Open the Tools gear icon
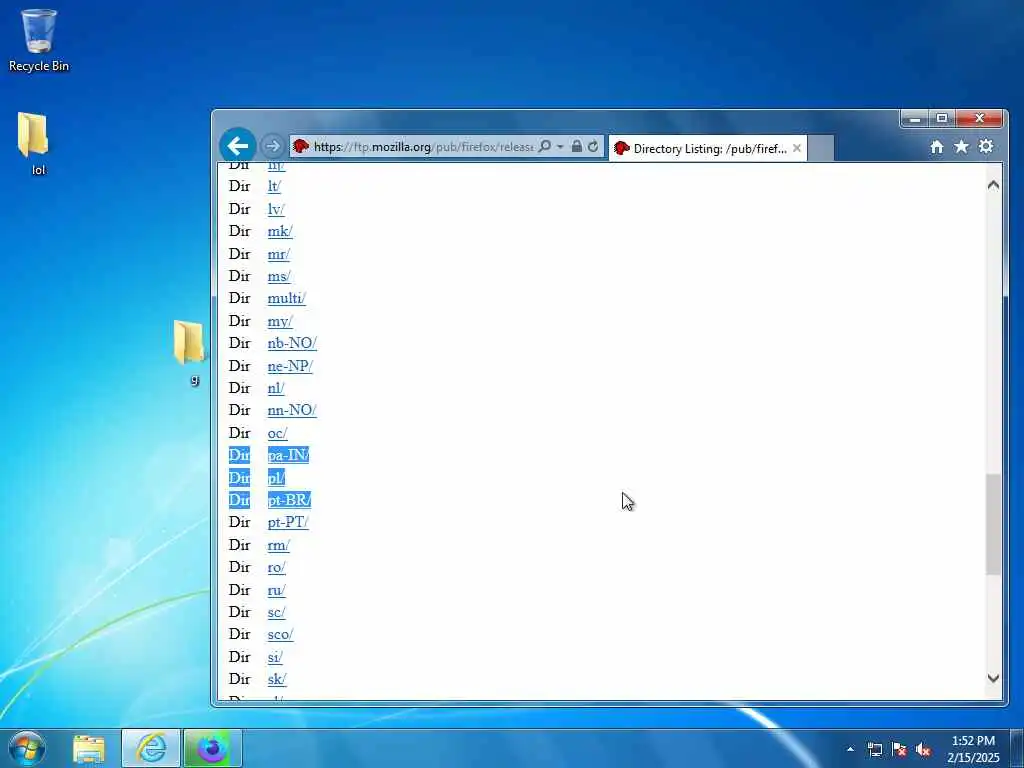Screen dimensions: 1024x768 [985, 146]
